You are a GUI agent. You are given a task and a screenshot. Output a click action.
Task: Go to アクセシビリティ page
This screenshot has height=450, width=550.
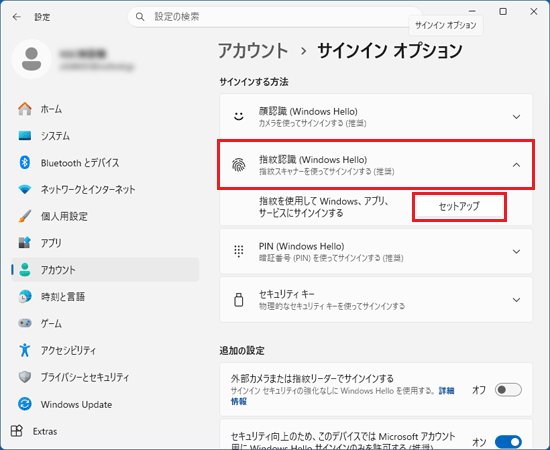[x=105, y=350]
